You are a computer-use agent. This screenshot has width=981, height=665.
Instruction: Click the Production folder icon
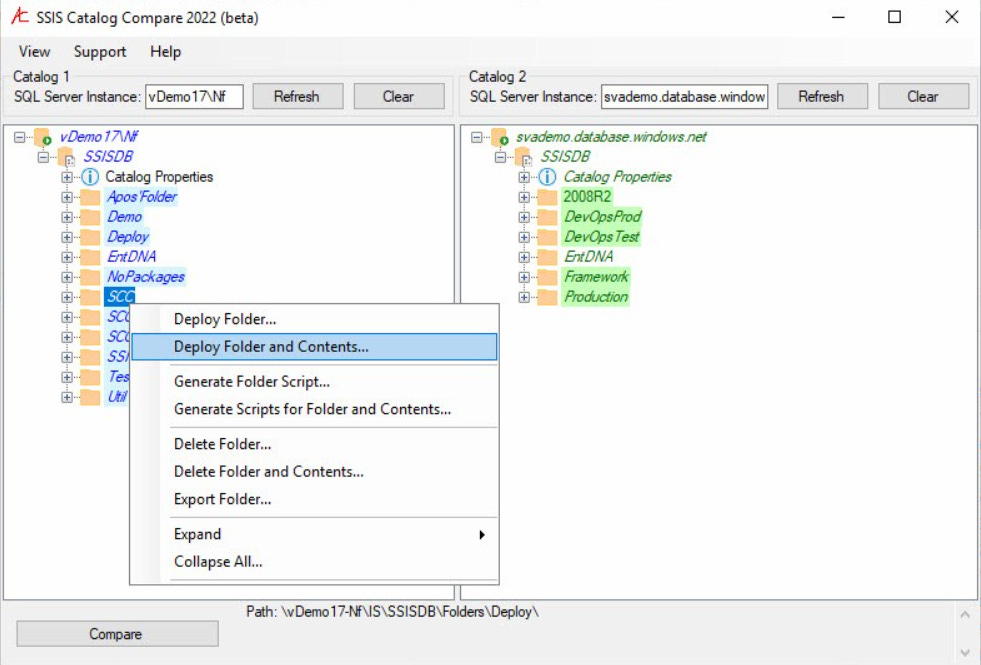(x=547, y=297)
